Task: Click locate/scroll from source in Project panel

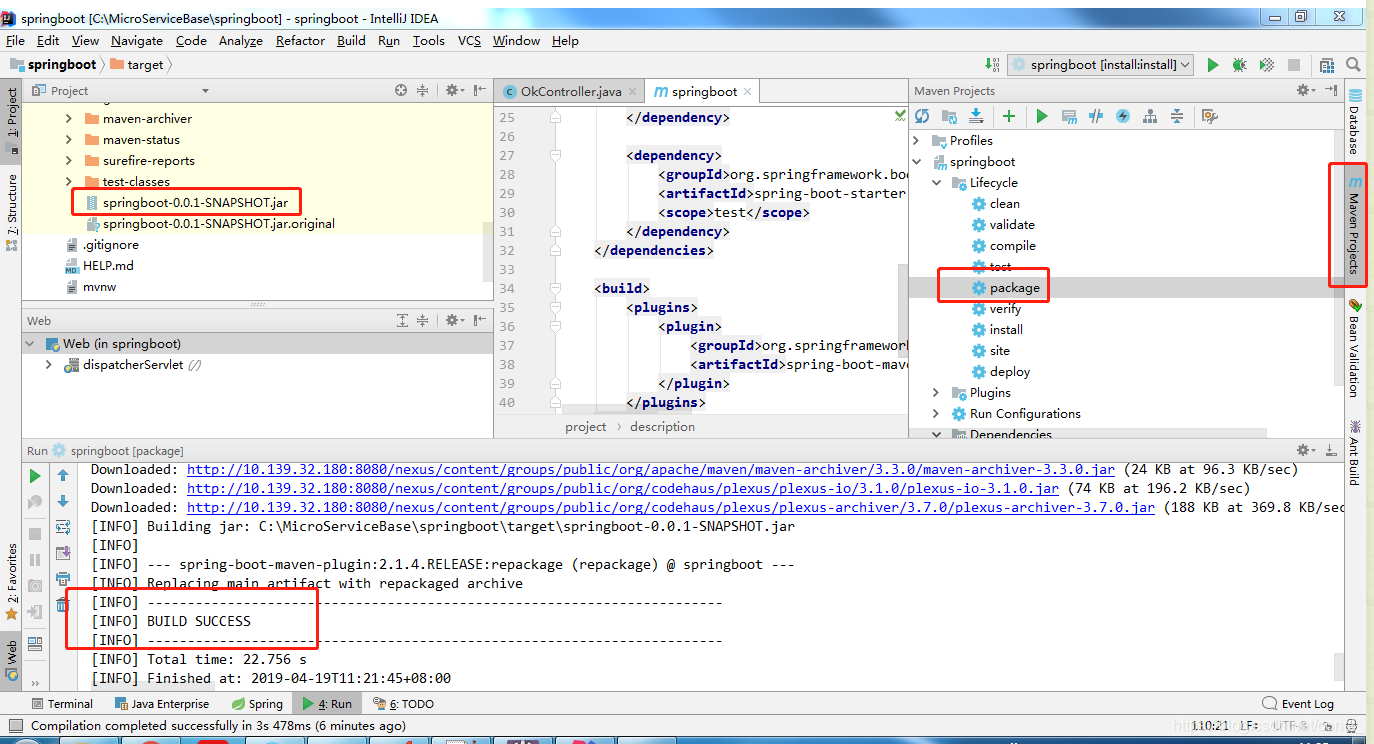Action: click(x=401, y=90)
